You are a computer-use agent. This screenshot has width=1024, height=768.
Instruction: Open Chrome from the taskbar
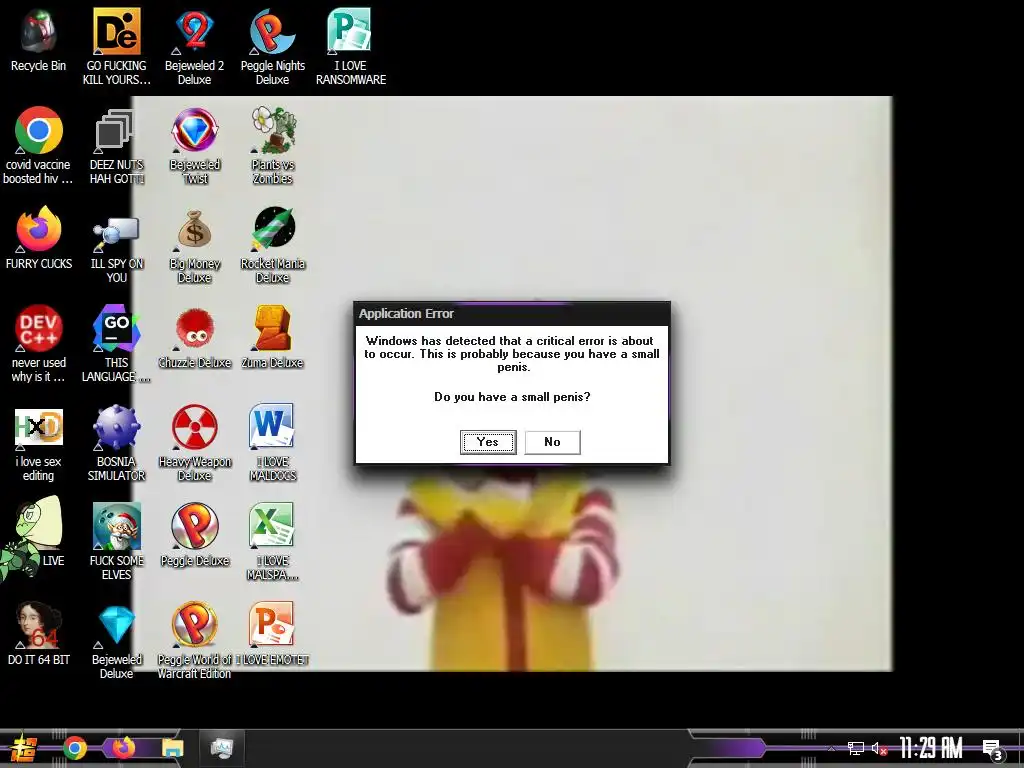[75, 748]
